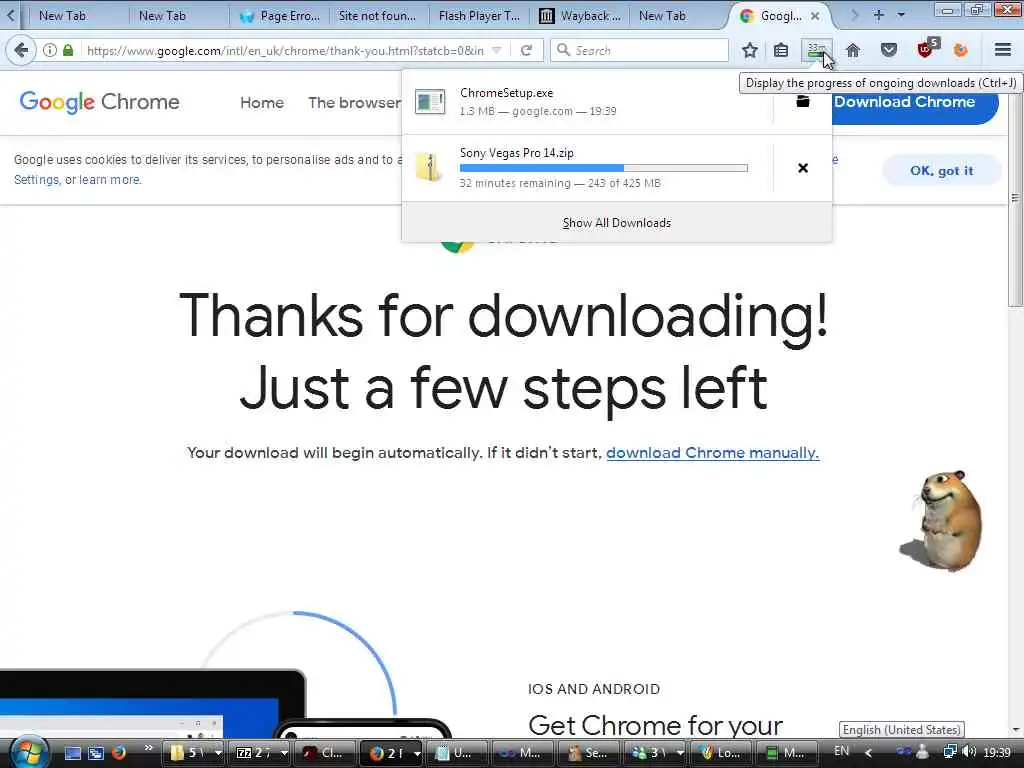Expand quick launch overflow chevron

point(149,748)
